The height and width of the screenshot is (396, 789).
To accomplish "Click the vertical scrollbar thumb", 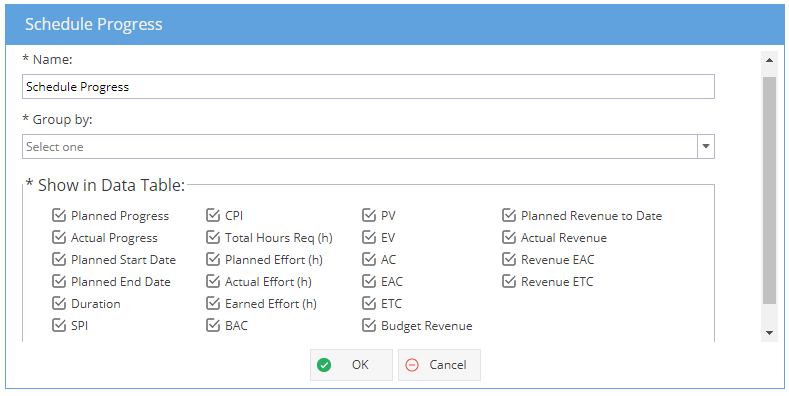I will pyautogui.click(x=769, y=191).
